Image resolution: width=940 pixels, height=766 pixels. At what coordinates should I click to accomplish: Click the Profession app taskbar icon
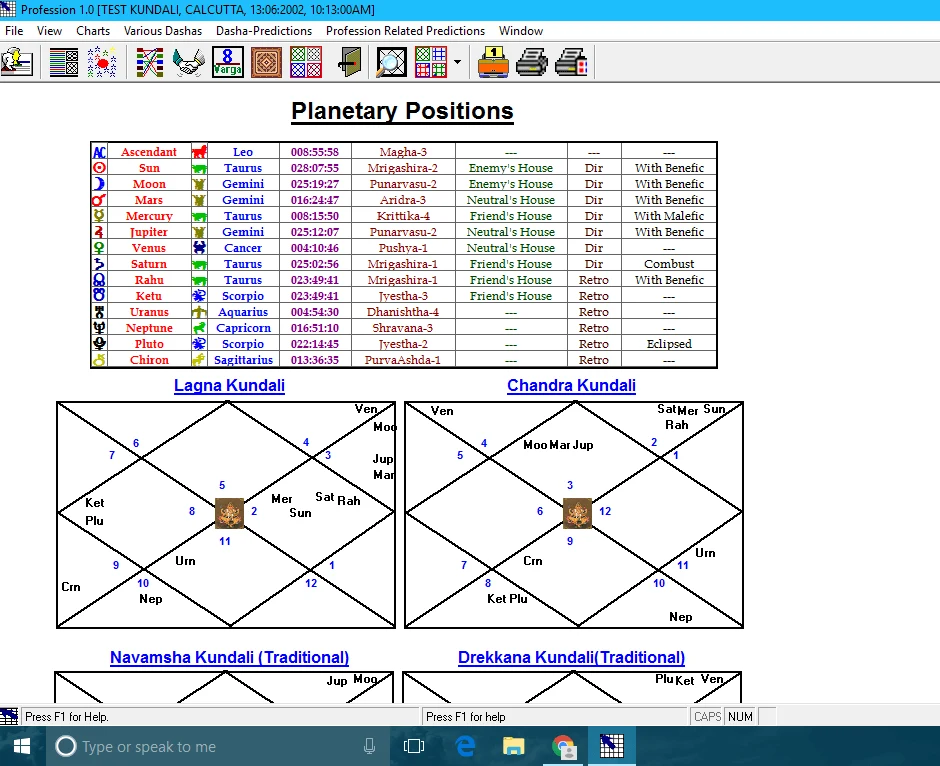[x=612, y=746]
